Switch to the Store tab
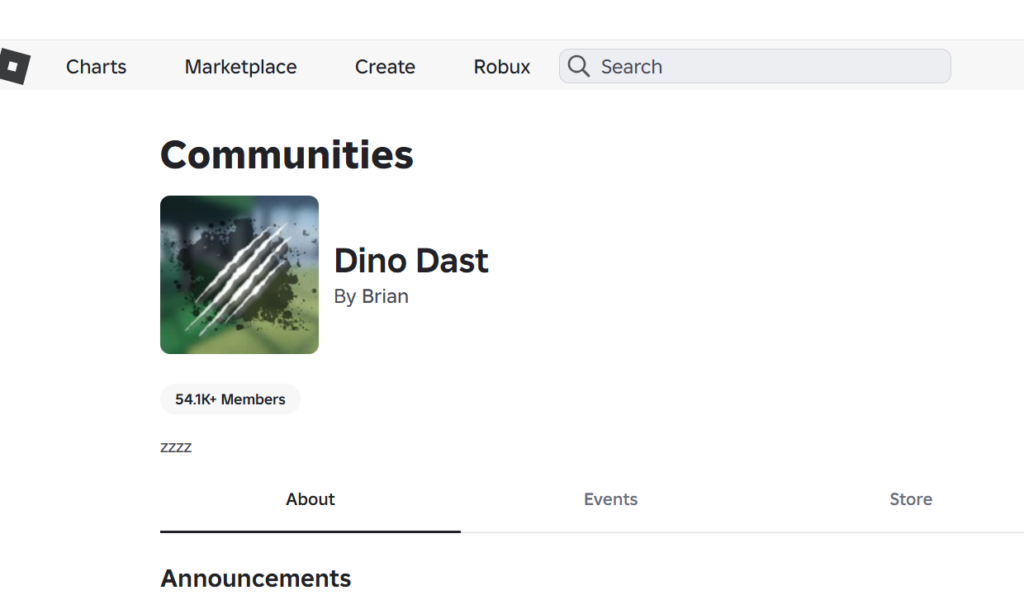This screenshot has width=1024, height=614. coord(910,500)
